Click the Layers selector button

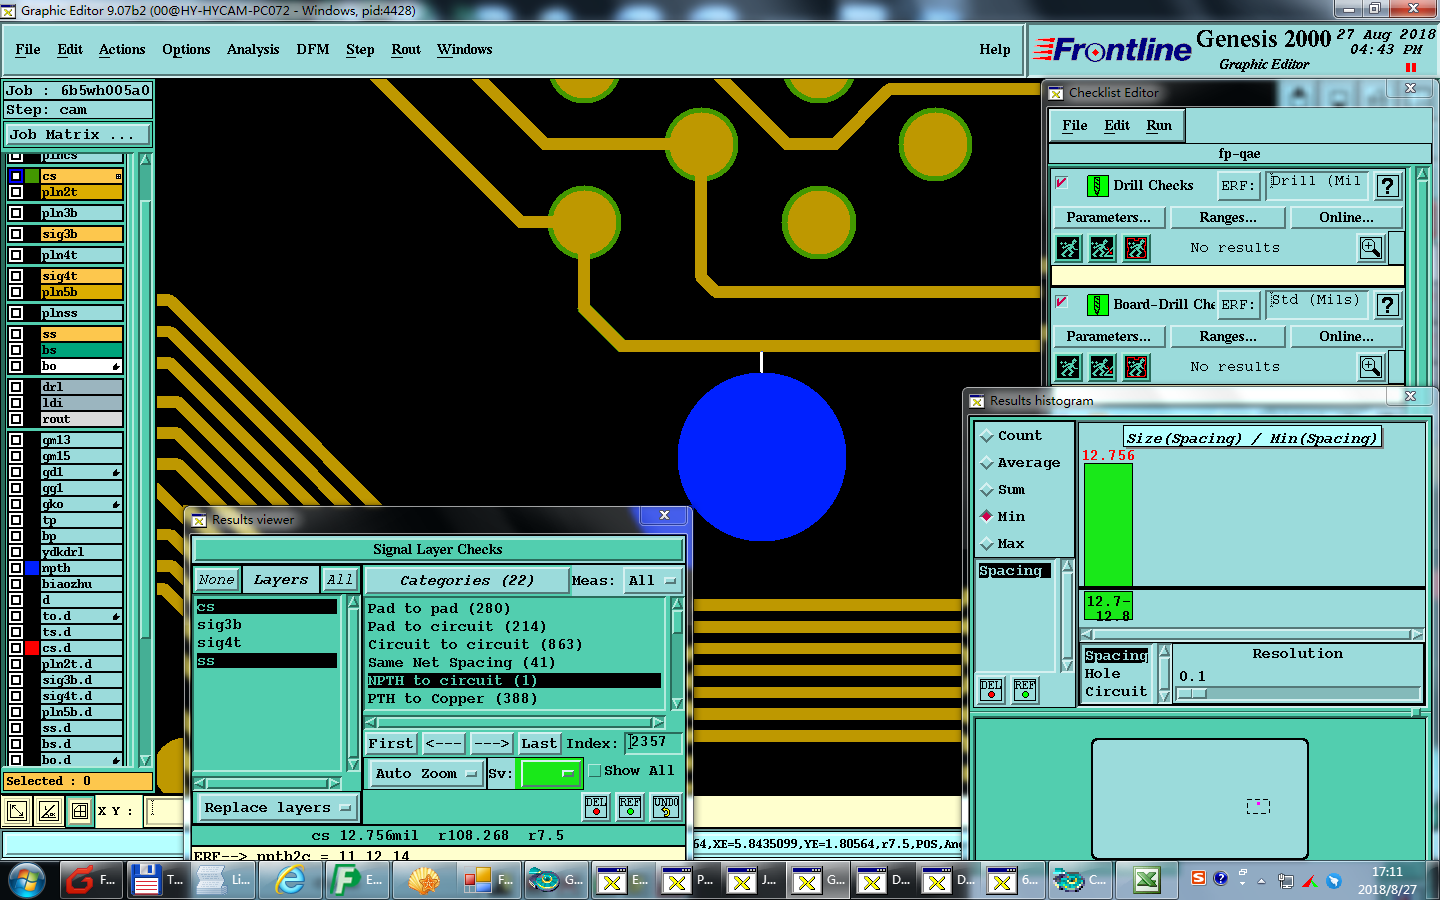tap(281, 580)
